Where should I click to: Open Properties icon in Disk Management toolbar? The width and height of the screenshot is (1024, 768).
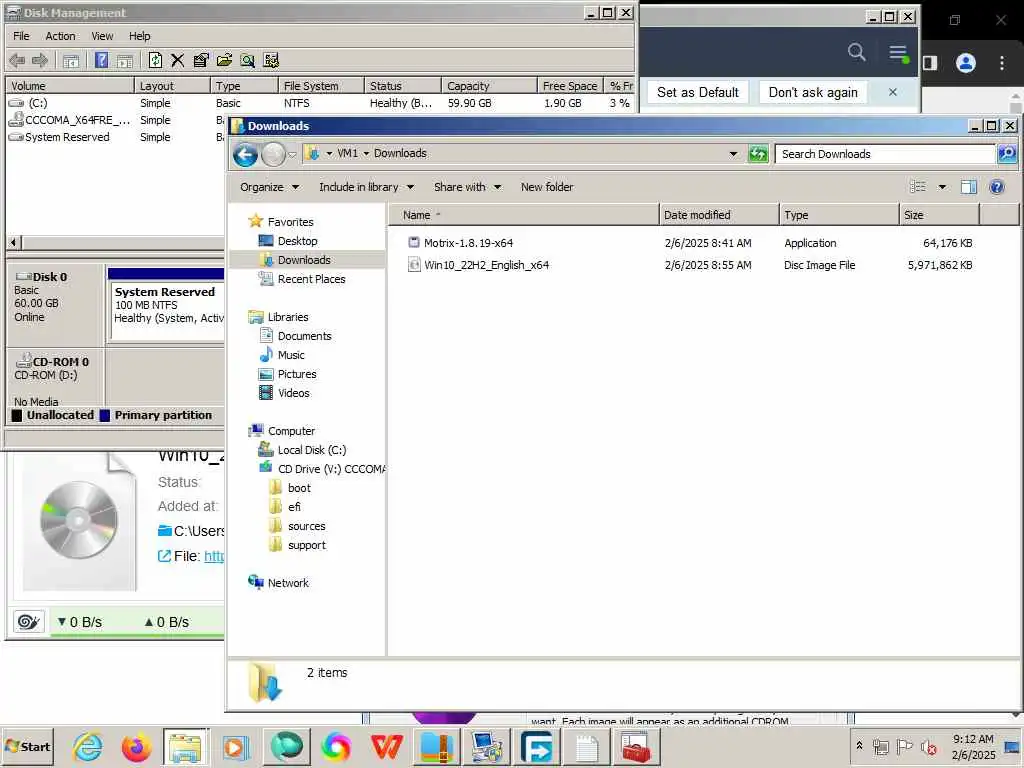tap(201, 60)
